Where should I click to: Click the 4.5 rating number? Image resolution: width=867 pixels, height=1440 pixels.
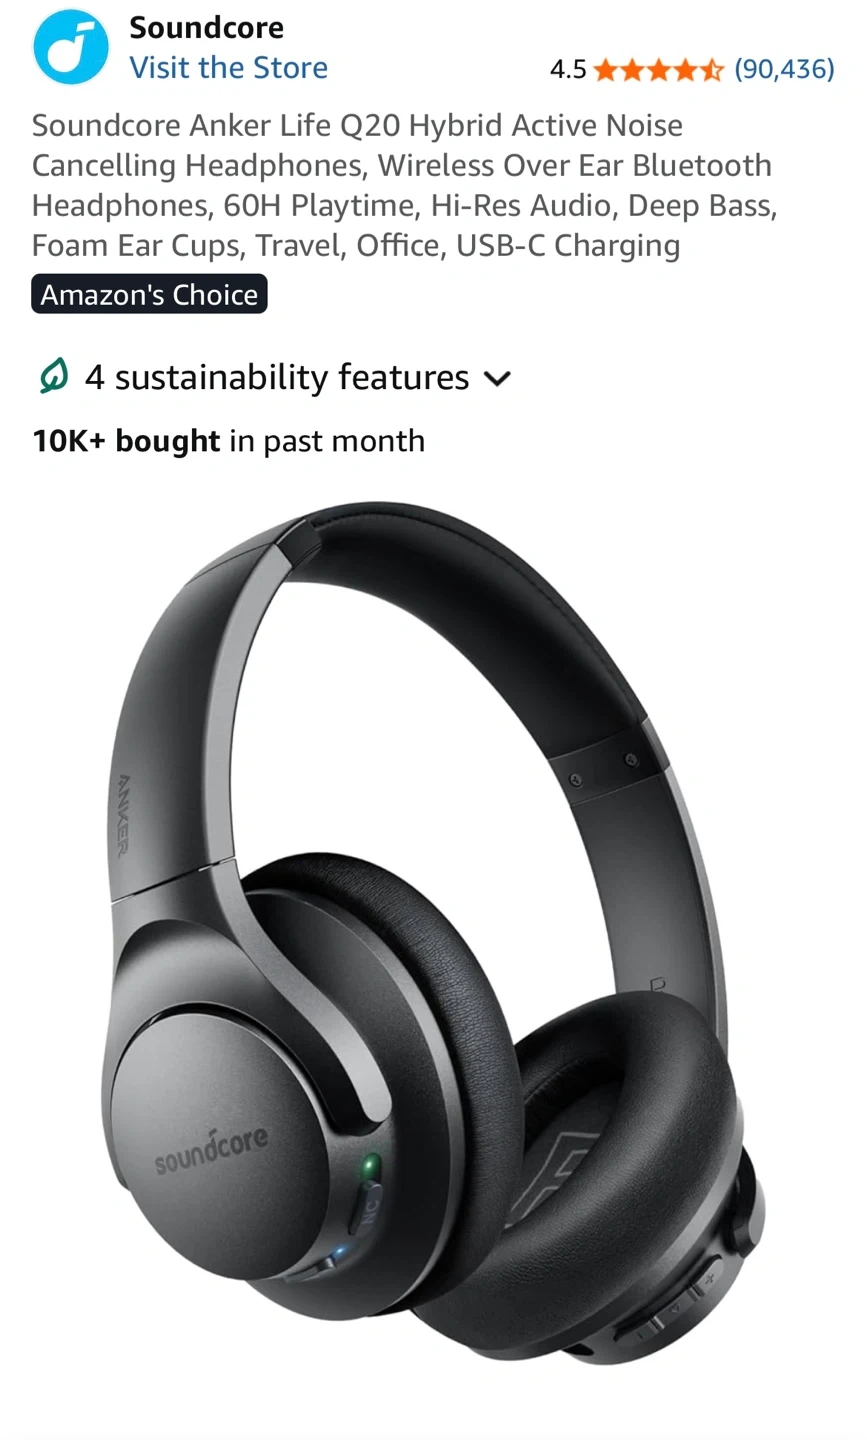568,69
